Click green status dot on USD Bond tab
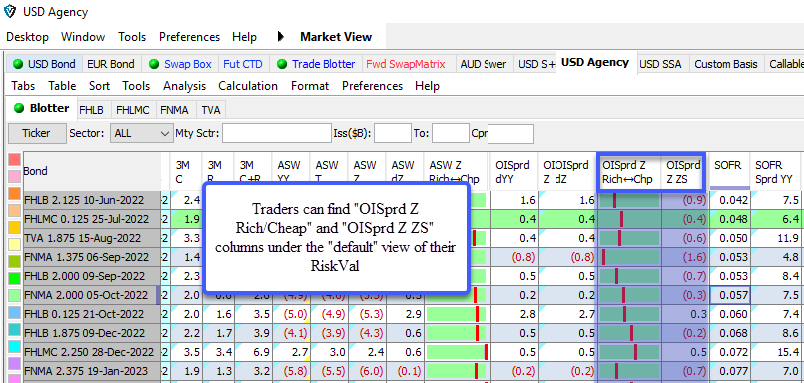This screenshot has height=383, width=804. [x=18, y=65]
